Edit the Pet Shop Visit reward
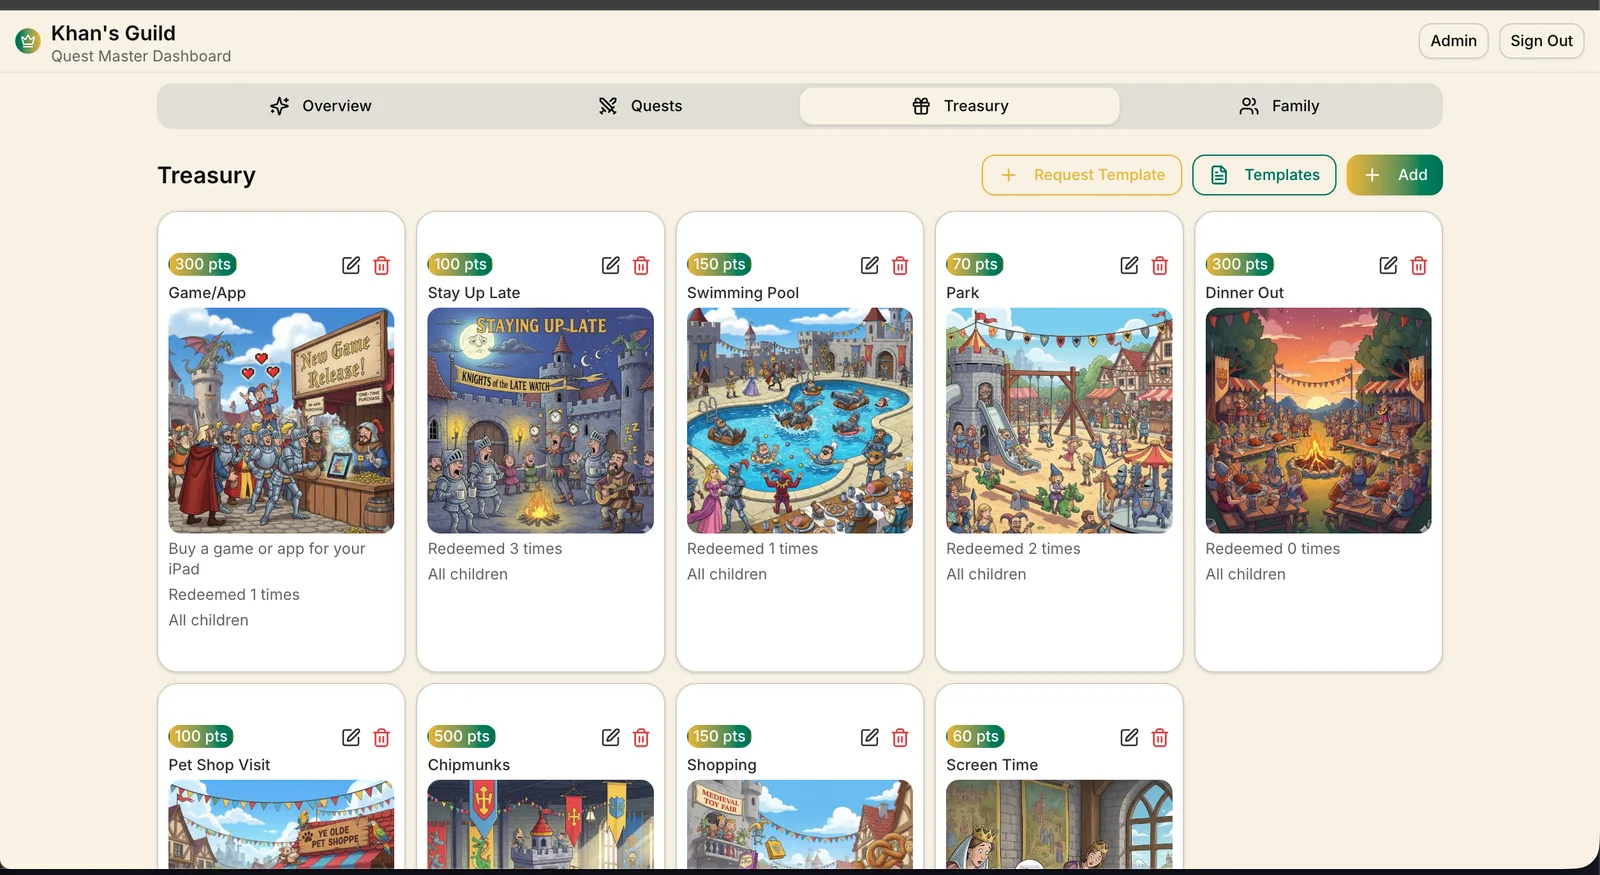The image size is (1600, 875). click(351, 737)
